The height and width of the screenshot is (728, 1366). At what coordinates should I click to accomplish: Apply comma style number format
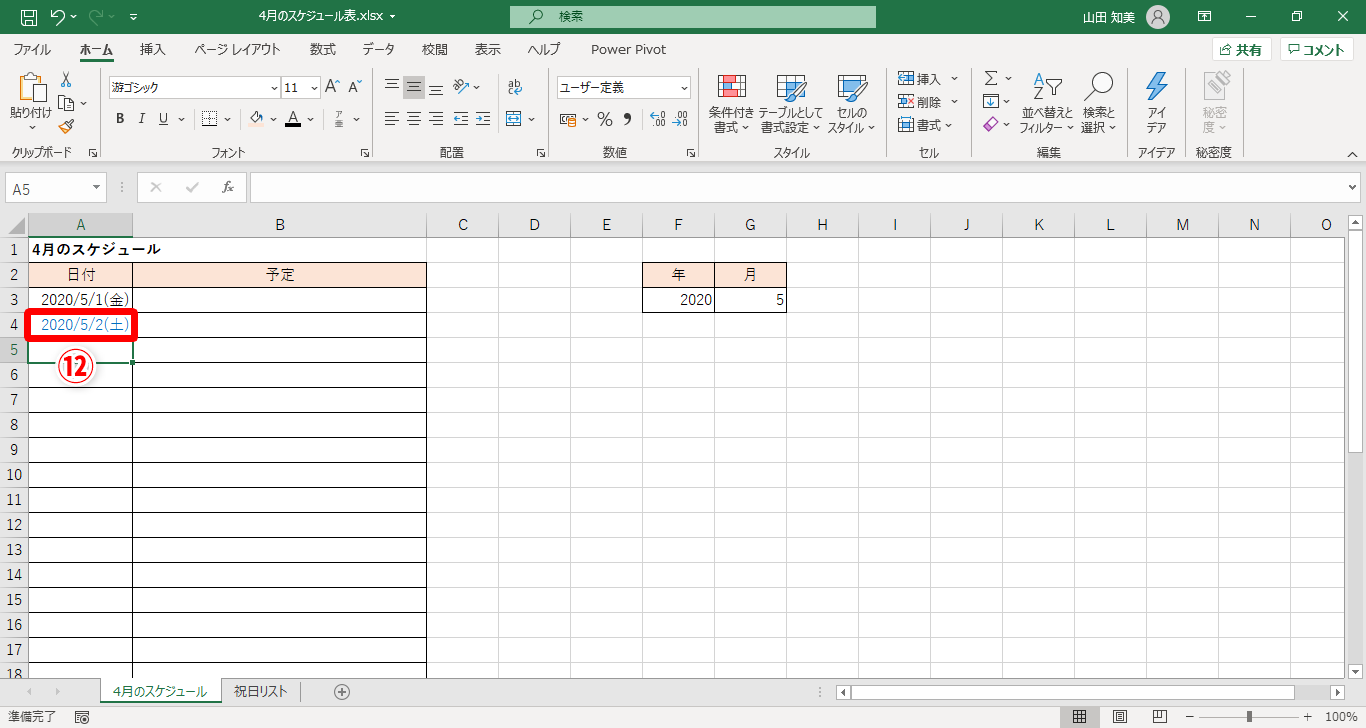[628, 119]
